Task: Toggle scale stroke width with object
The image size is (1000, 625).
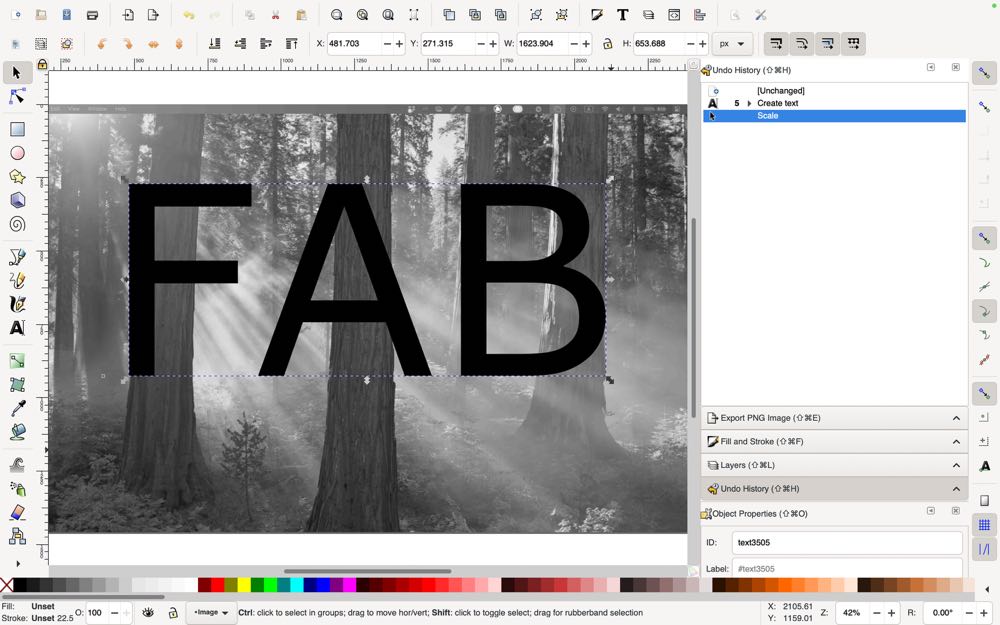Action: [x=776, y=43]
